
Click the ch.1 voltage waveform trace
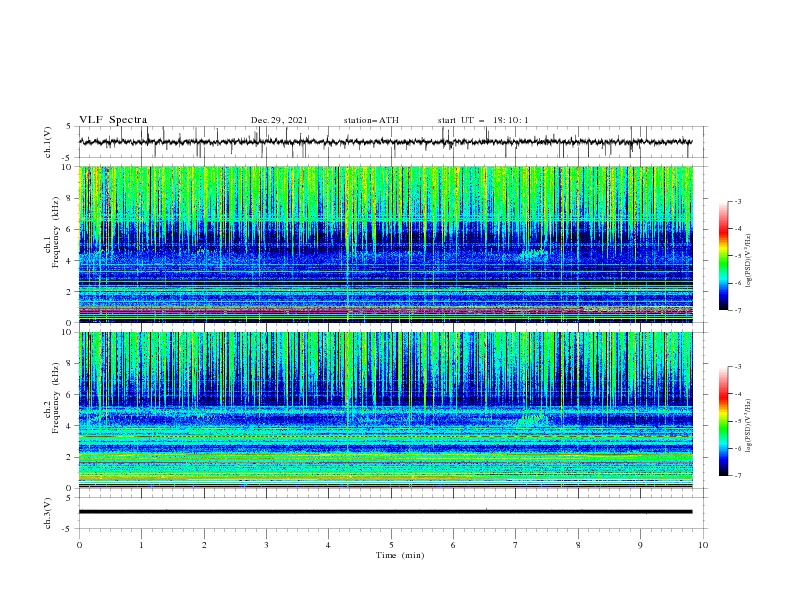pyautogui.click(x=385, y=142)
